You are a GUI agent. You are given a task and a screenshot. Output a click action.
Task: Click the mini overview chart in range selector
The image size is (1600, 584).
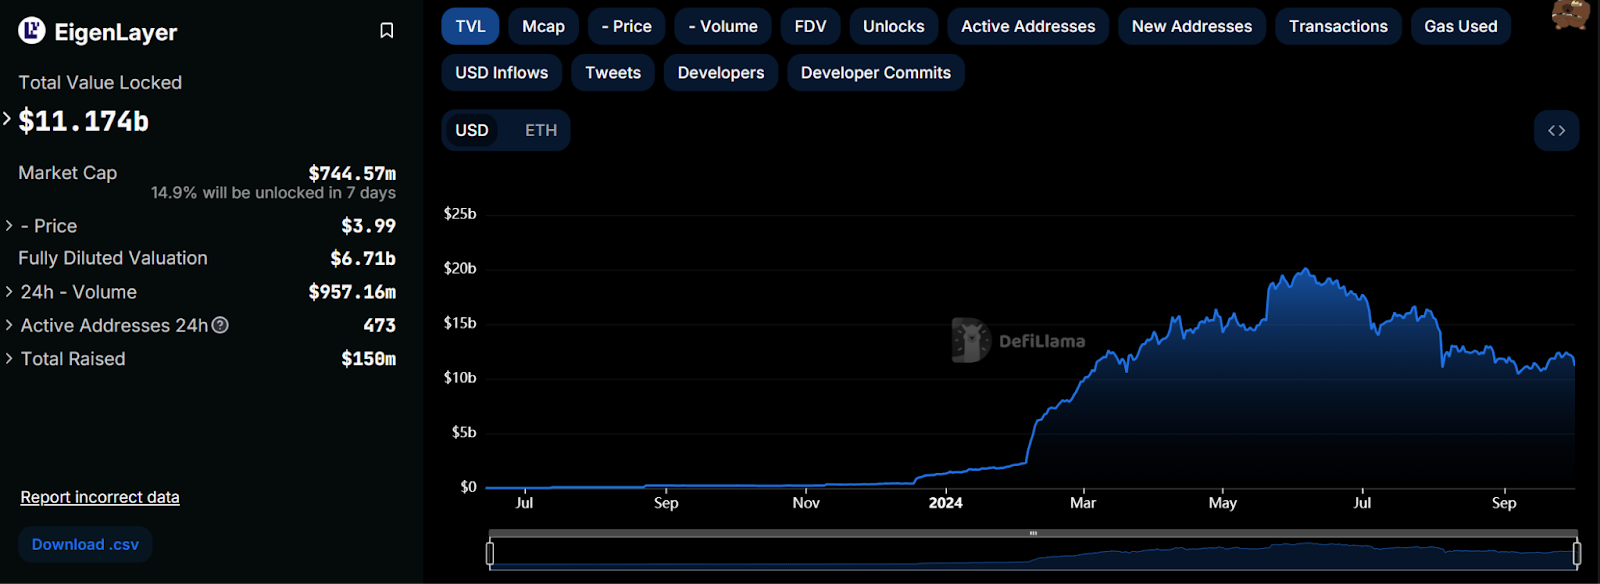tap(1033, 553)
